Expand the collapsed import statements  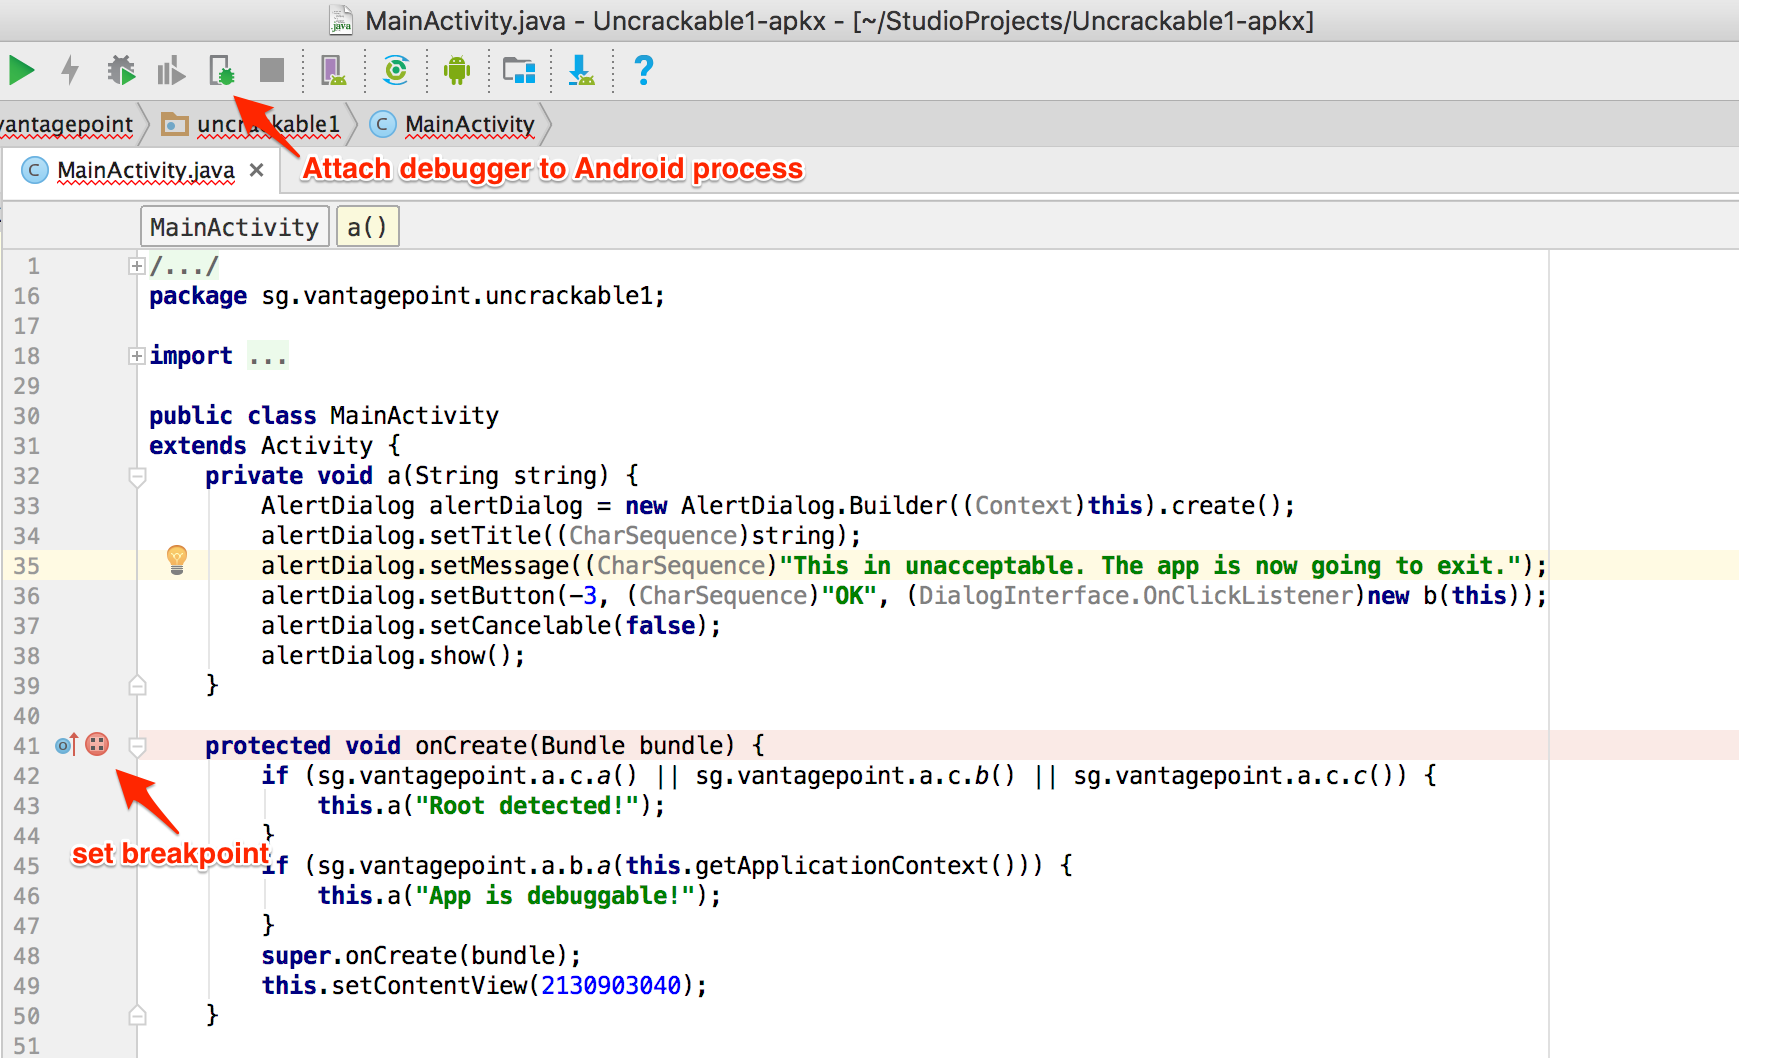[137, 356]
